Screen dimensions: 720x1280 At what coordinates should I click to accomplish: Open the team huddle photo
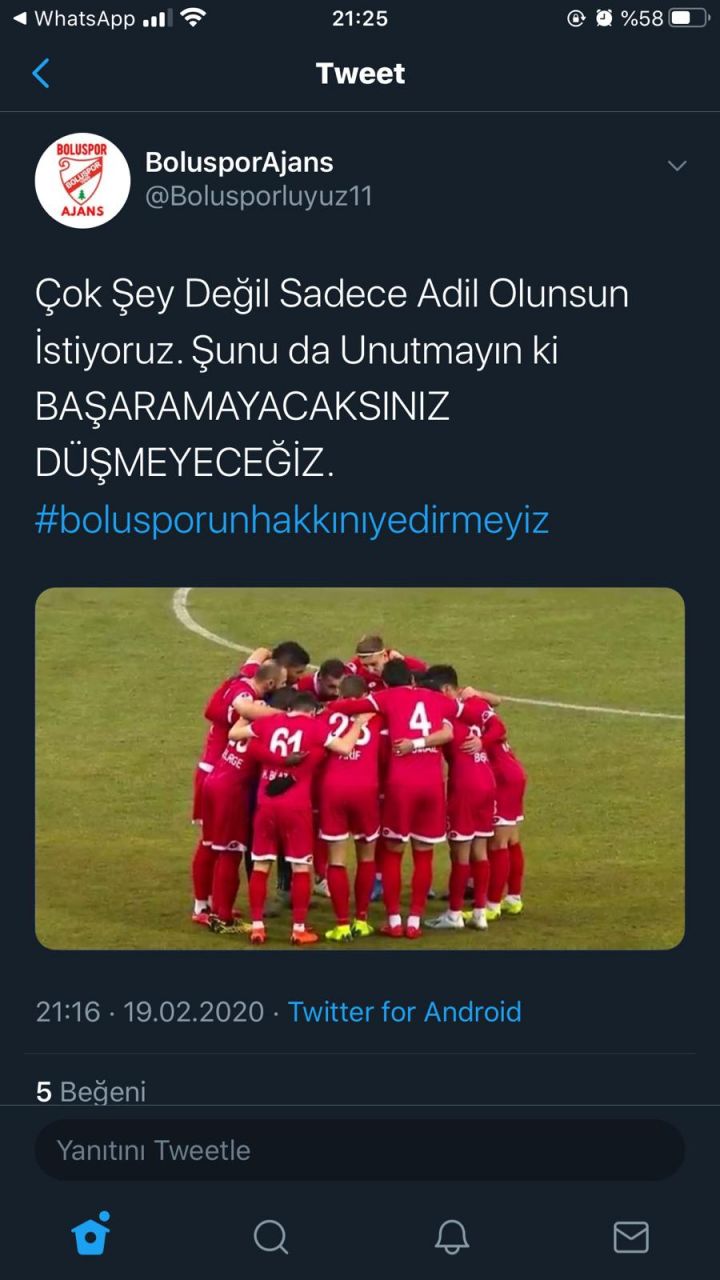point(360,768)
